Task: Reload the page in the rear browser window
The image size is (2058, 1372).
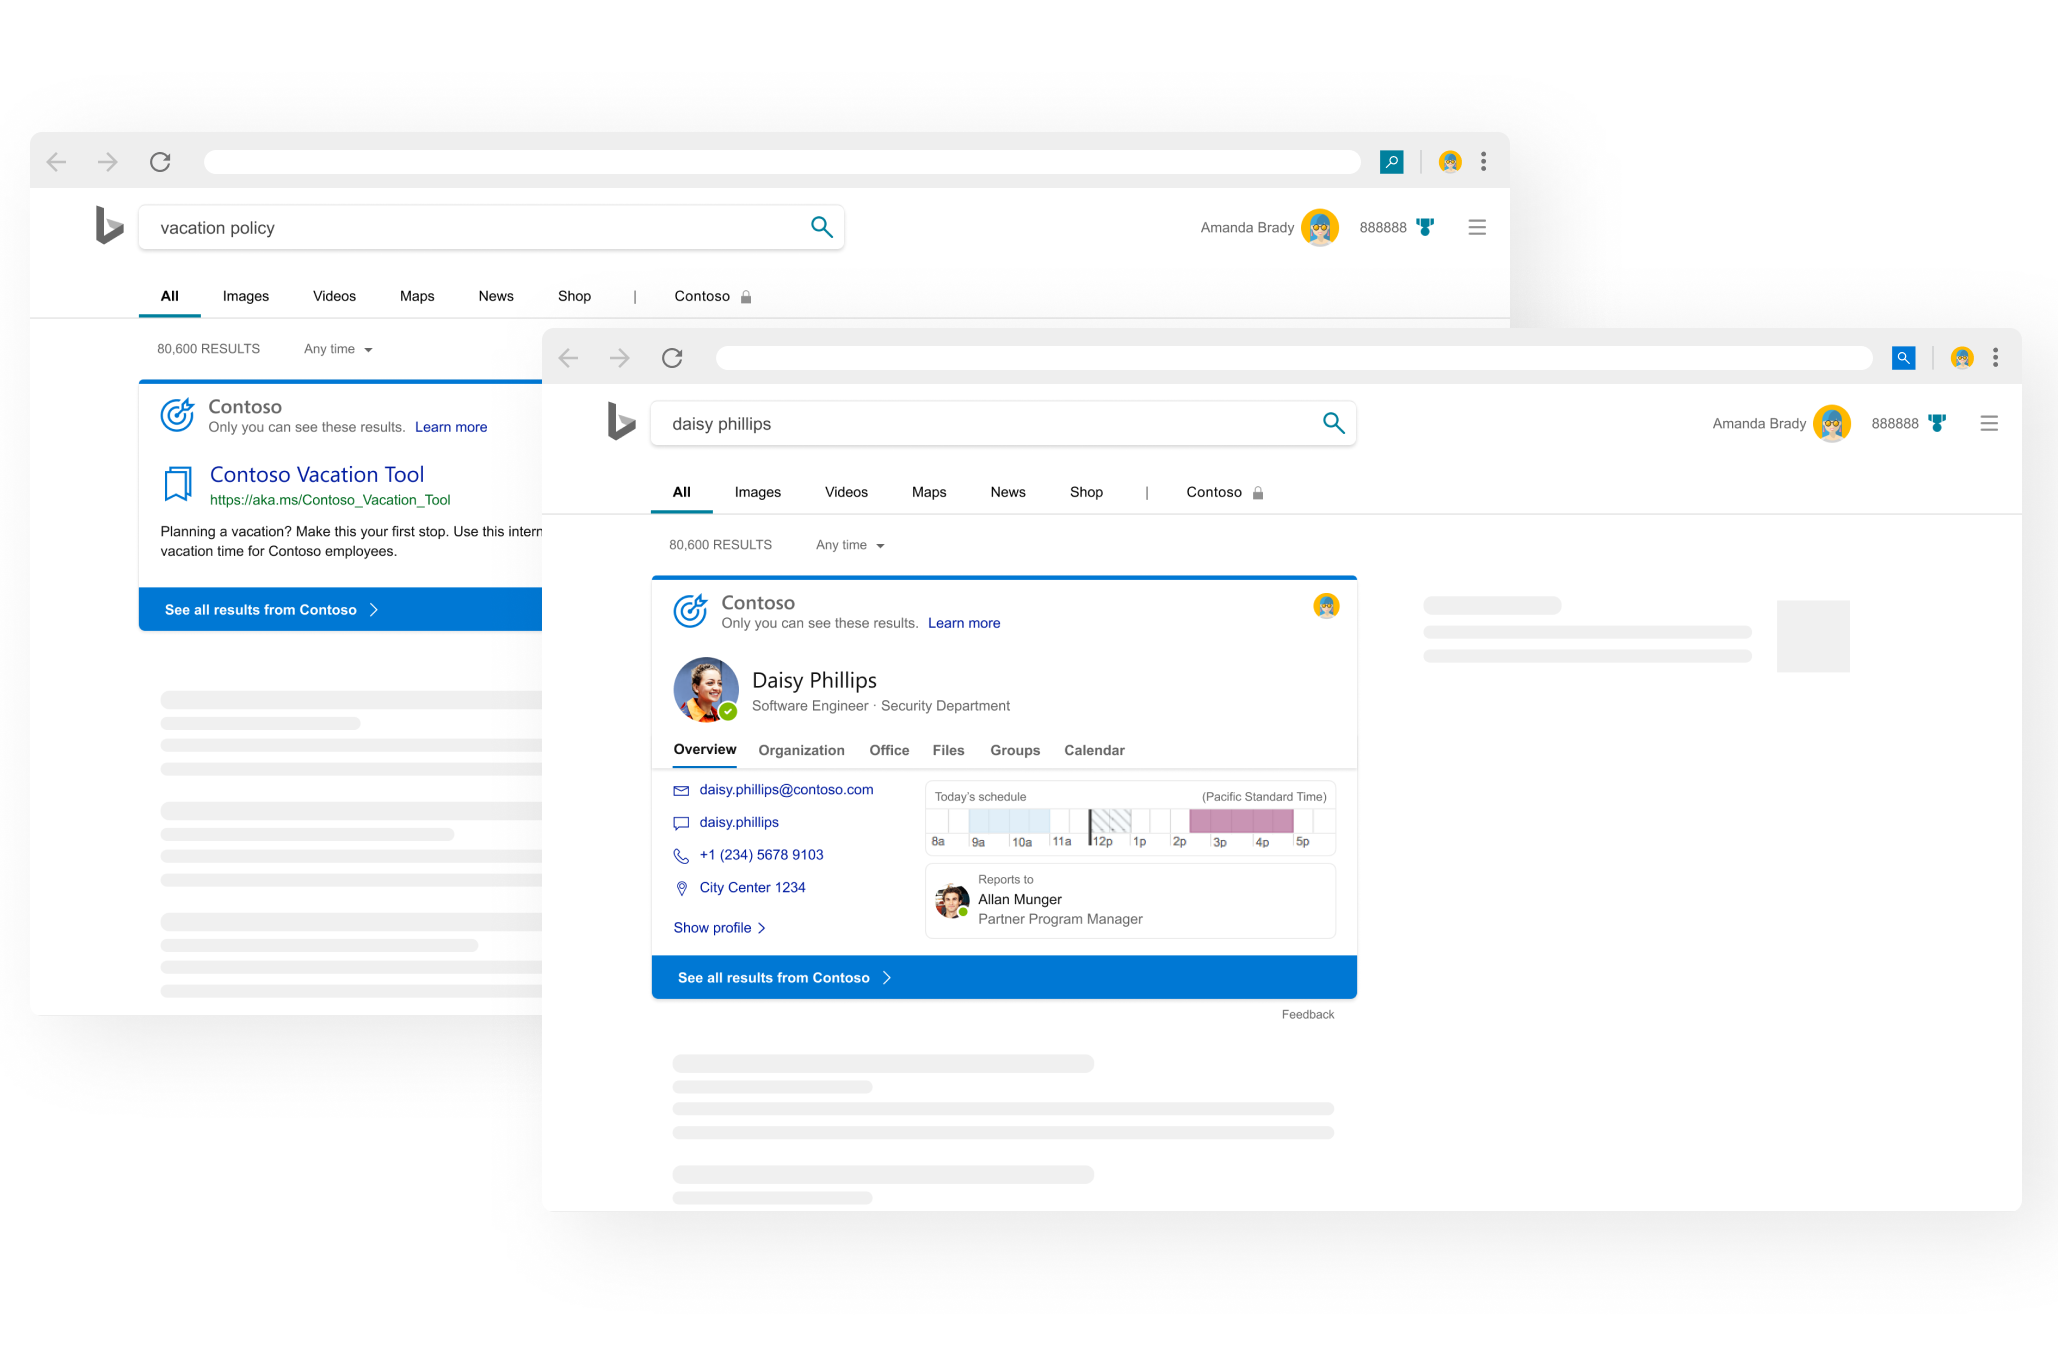Action: click(160, 162)
